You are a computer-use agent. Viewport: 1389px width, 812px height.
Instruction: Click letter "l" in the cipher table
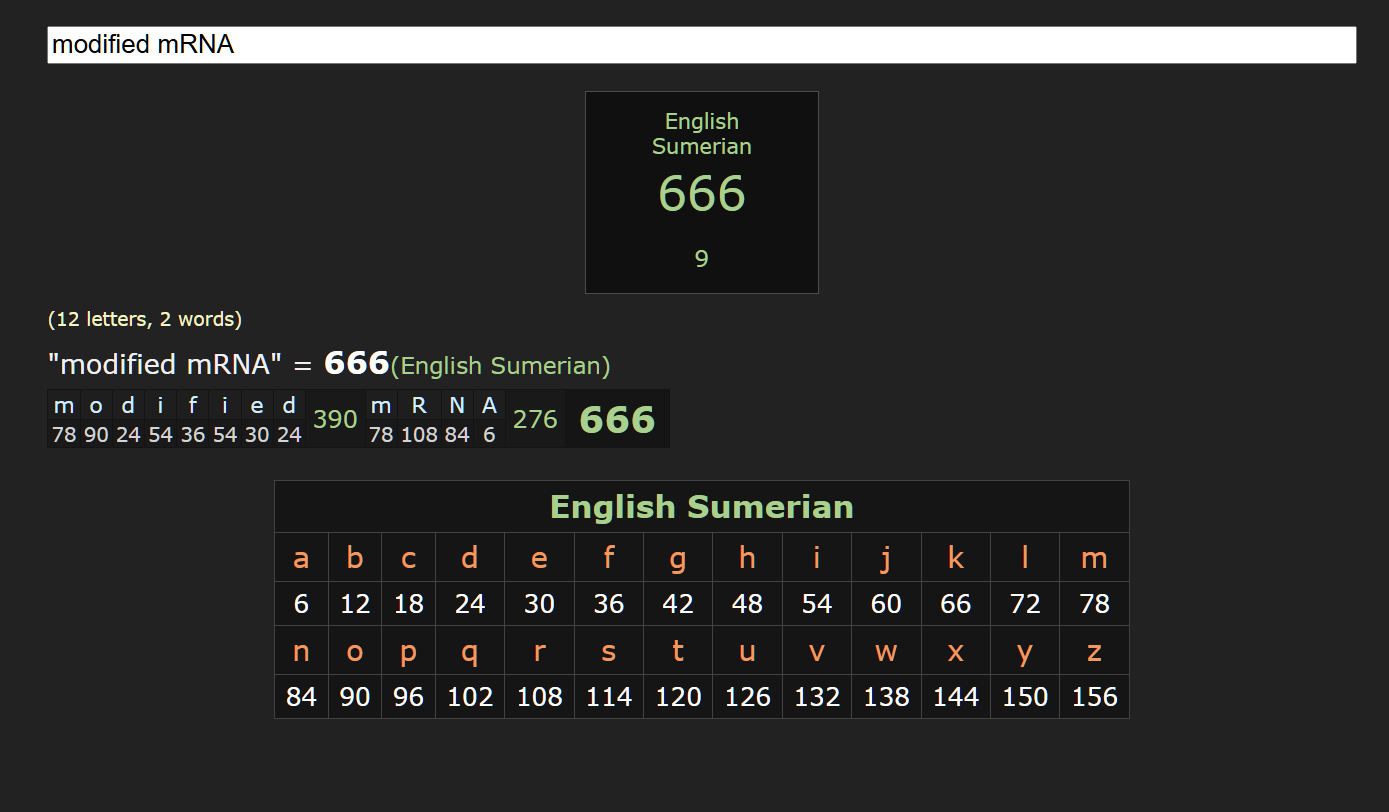point(1025,558)
